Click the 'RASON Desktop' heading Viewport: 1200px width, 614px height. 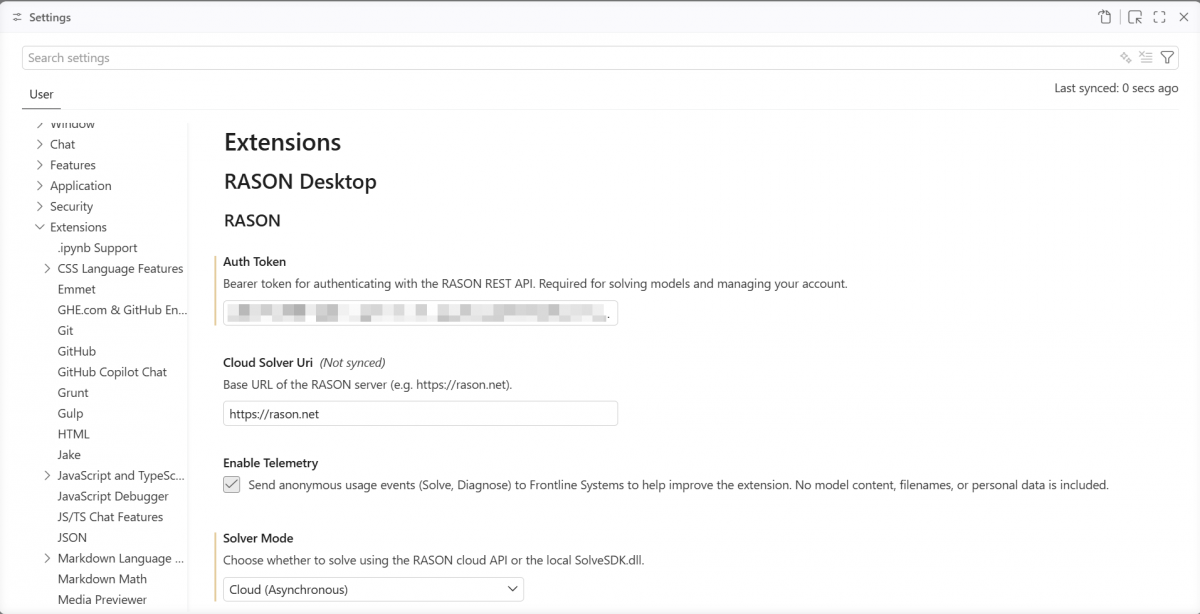(x=300, y=182)
